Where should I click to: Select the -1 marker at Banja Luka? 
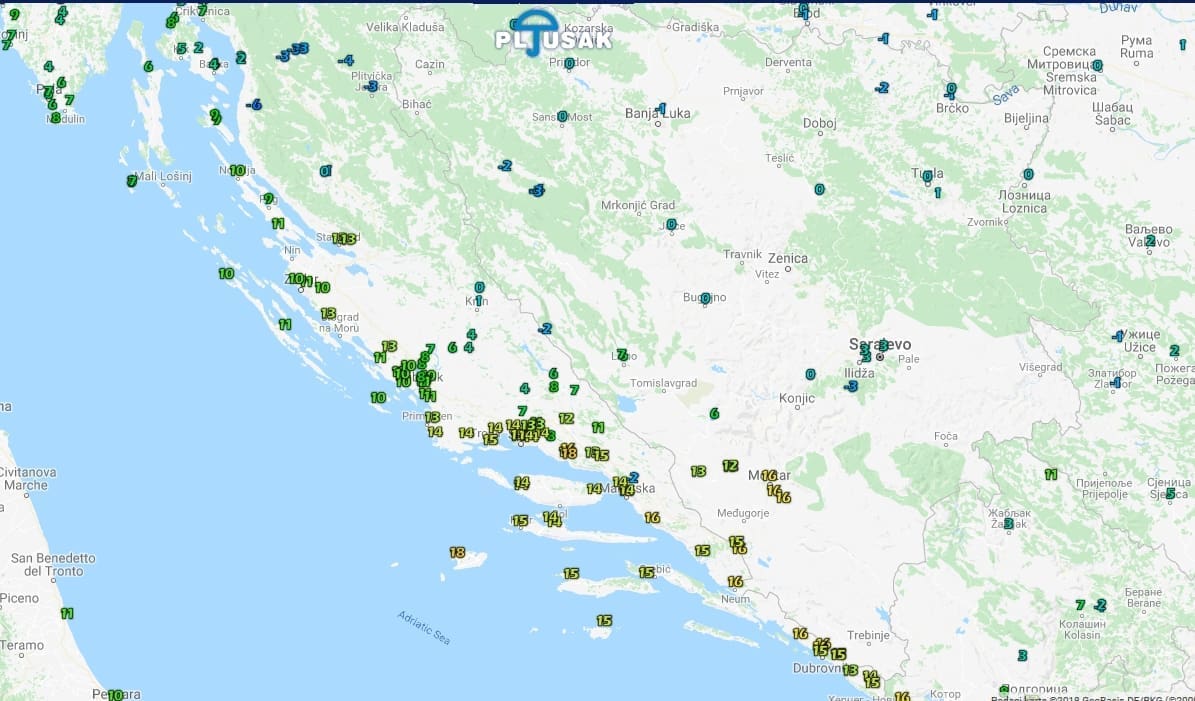[x=660, y=108]
